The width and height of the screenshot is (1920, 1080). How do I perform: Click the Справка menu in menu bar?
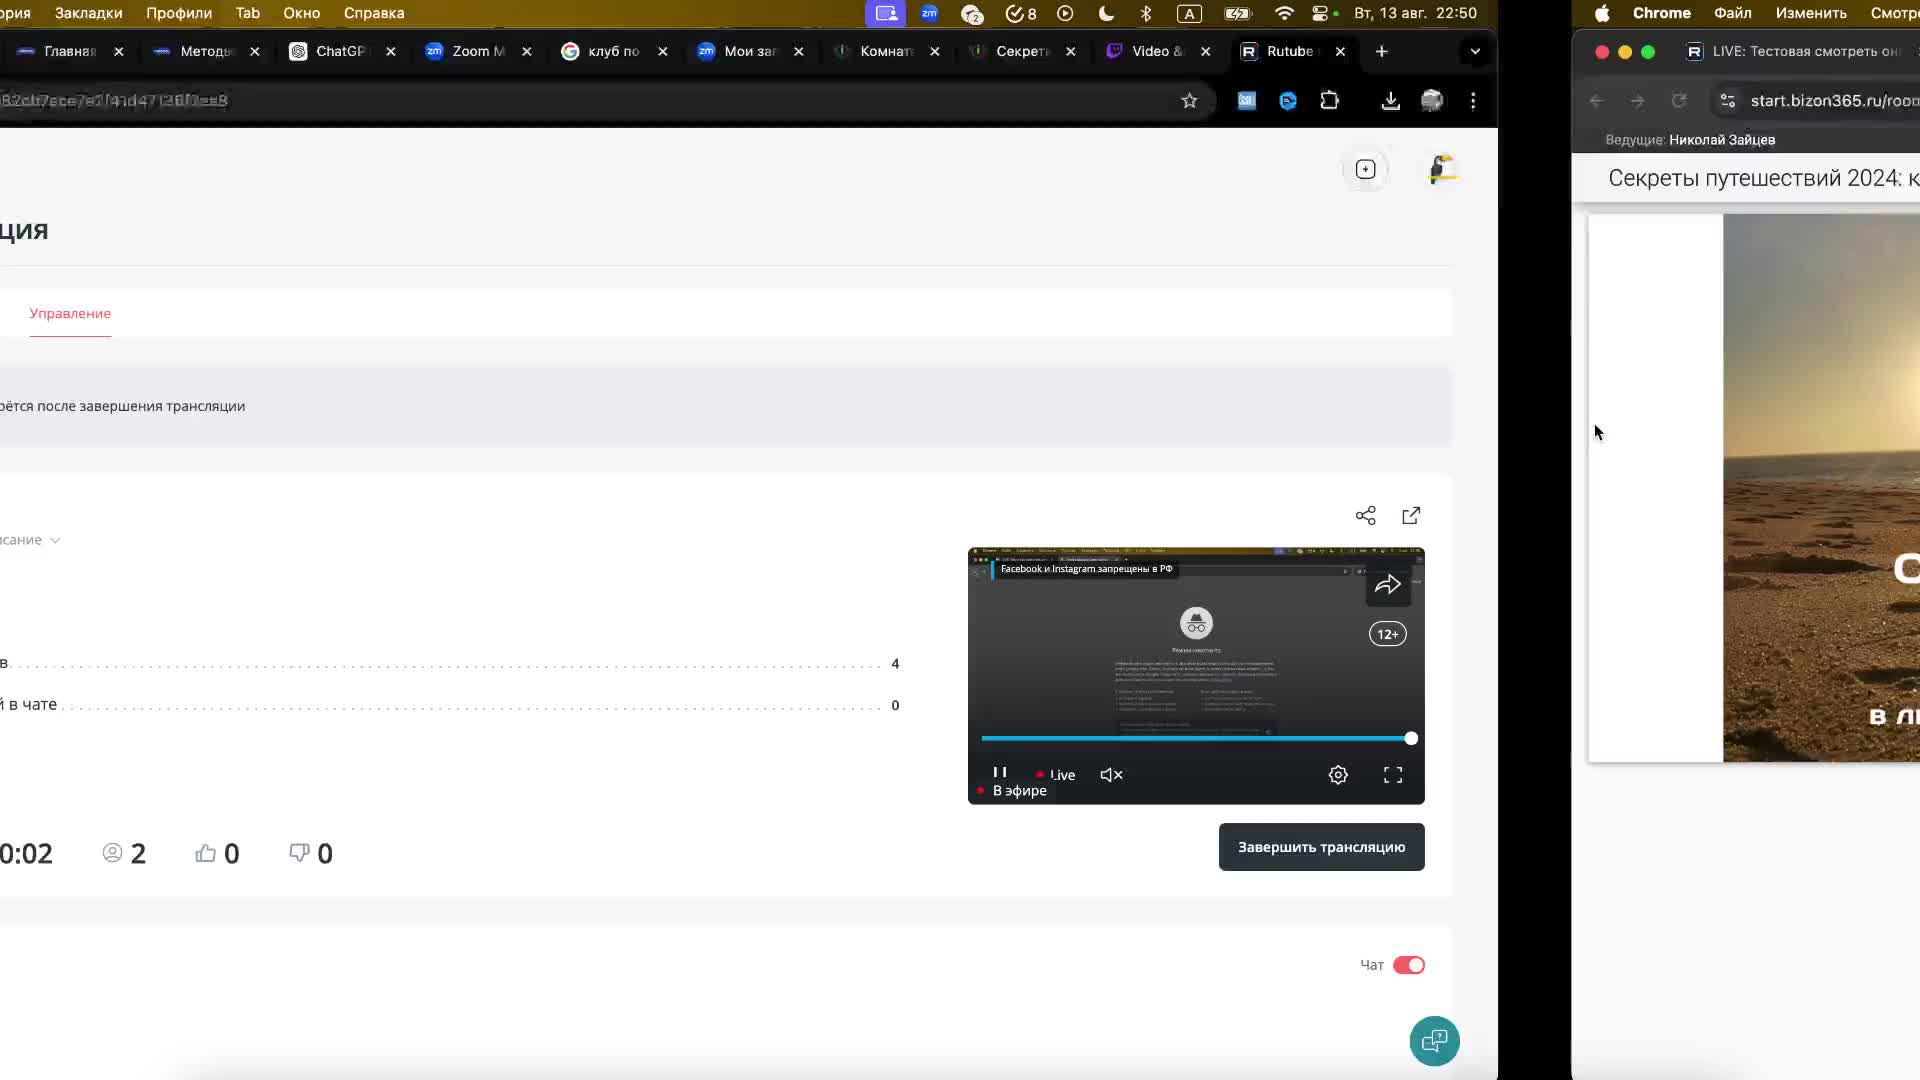pos(373,12)
